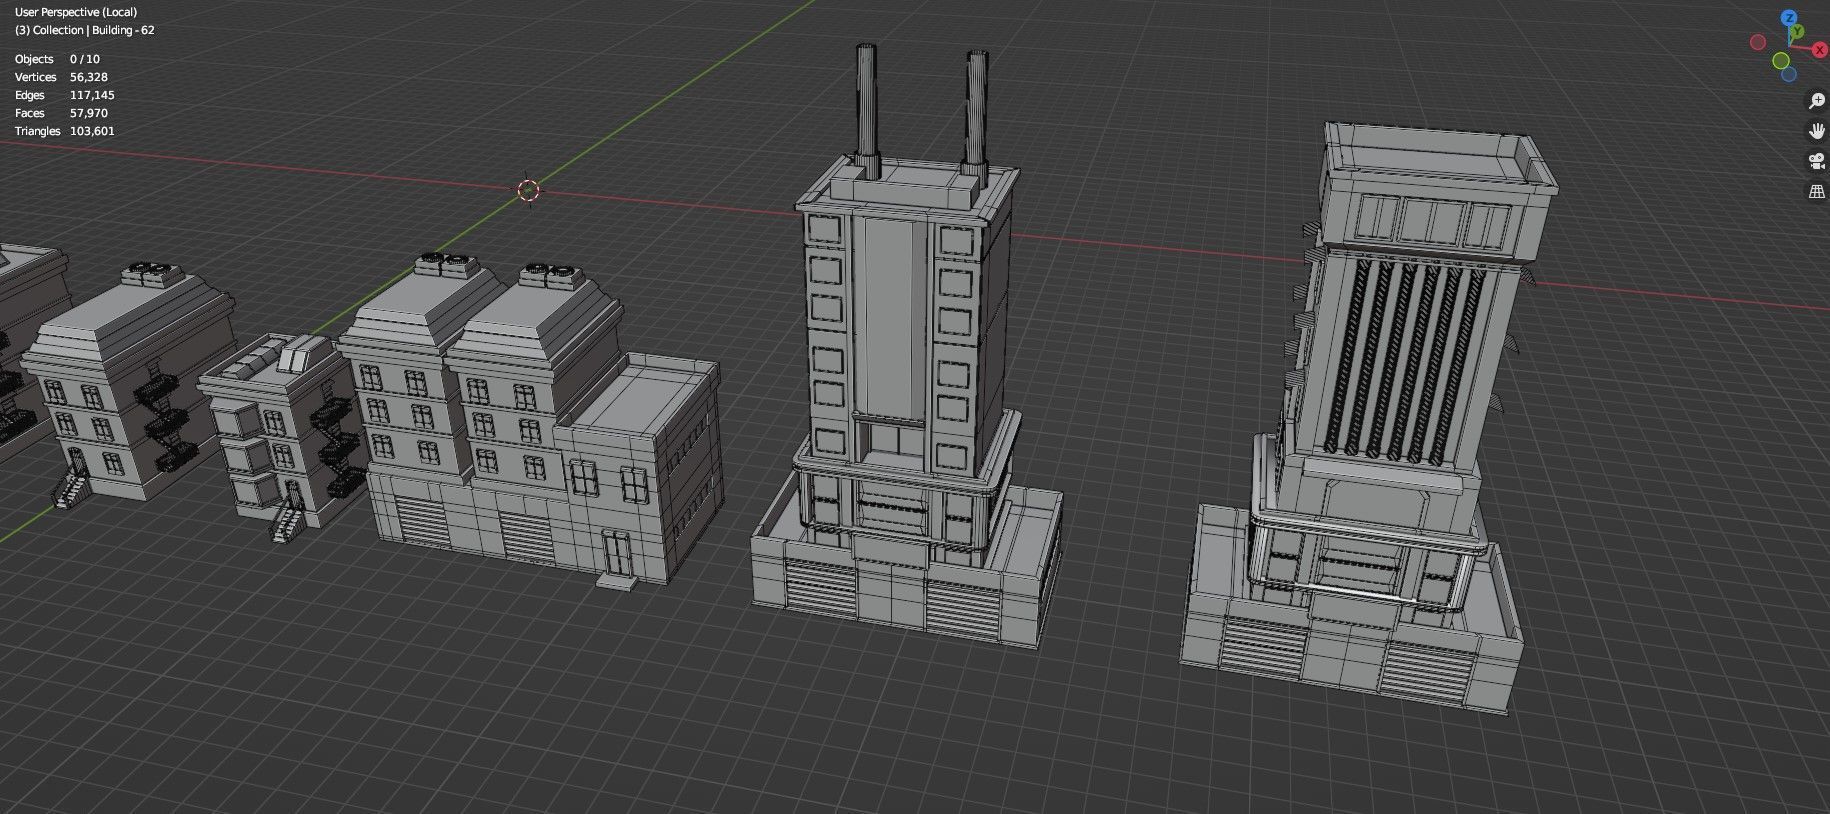Image resolution: width=1830 pixels, height=814 pixels.
Task: Click the Vertices '56,328' value
Action: (x=89, y=77)
